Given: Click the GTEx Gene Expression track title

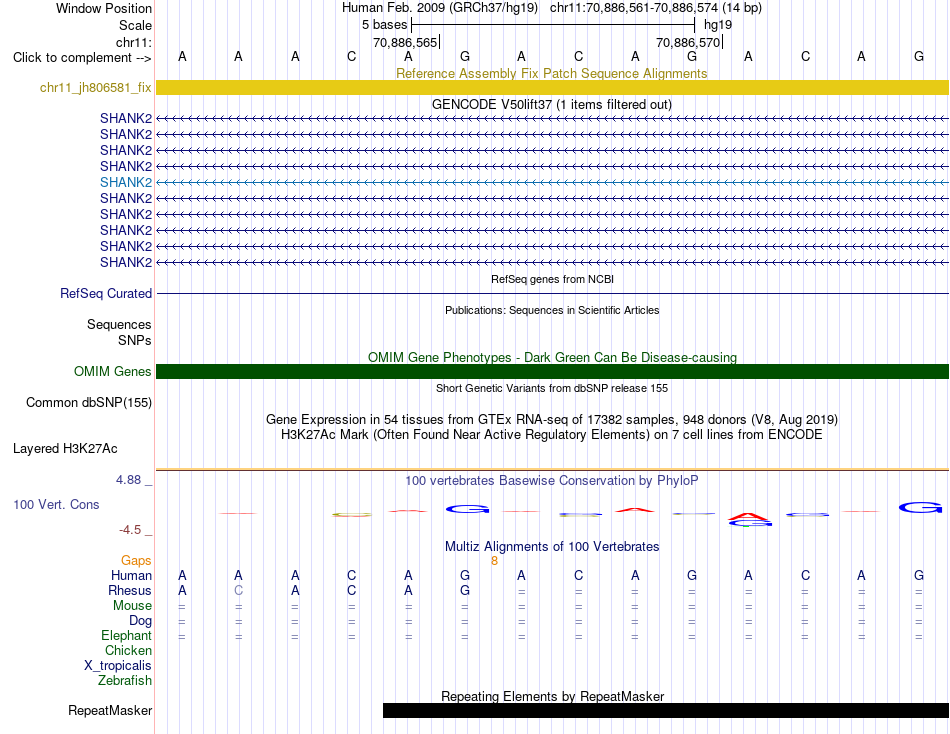Looking at the screenshot, I should (x=551, y=419).
